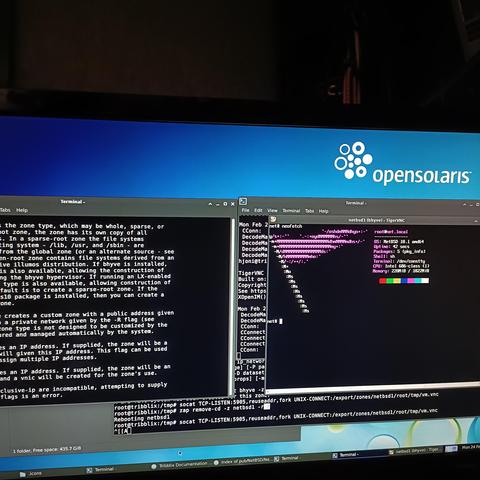Click the Memory line in neofetch output
This screenshot has width=480, height=480.
tap(401, 271)
